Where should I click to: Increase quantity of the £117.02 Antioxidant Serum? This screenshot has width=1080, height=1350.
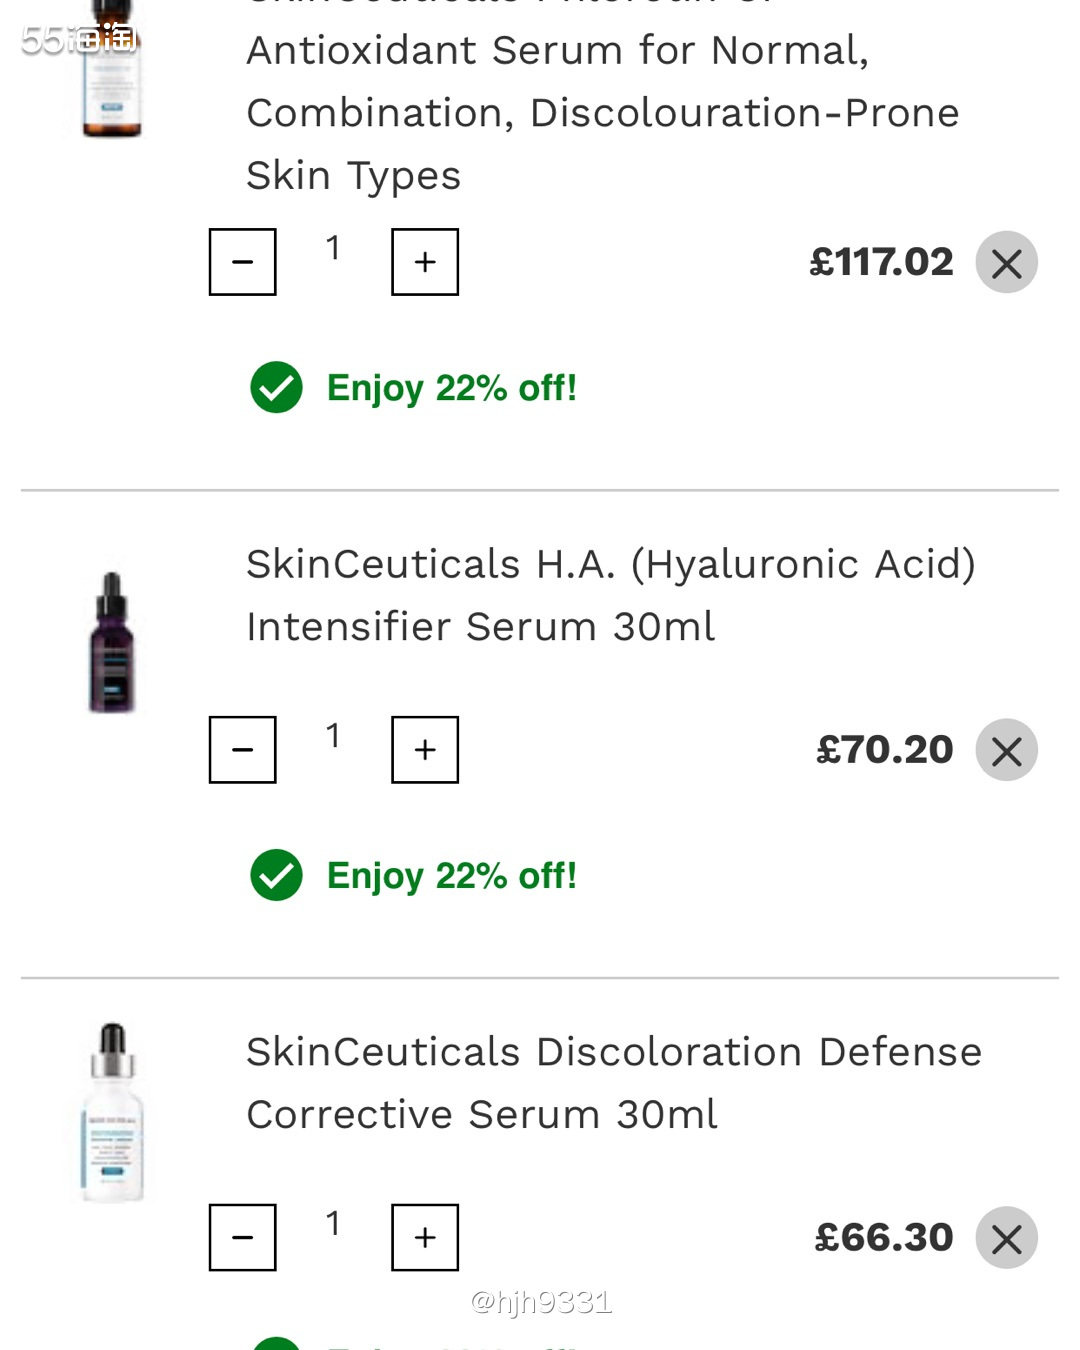click(425, 262)
